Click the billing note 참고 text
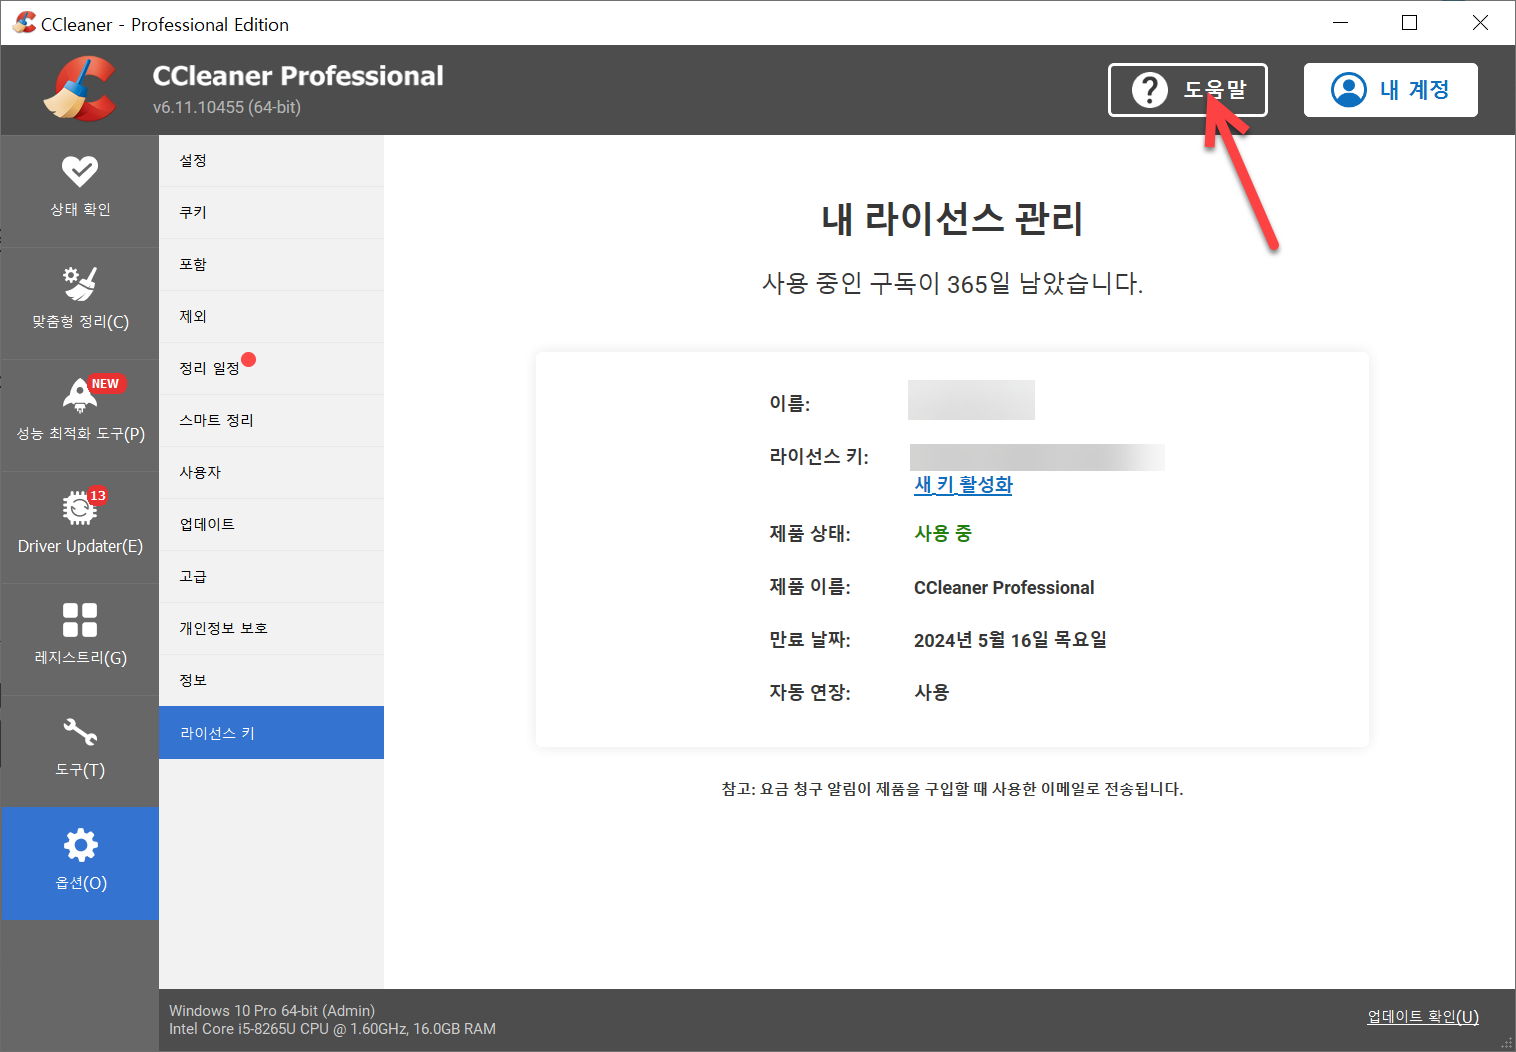The image size is (1516, 1052). [x=952, y=789]
